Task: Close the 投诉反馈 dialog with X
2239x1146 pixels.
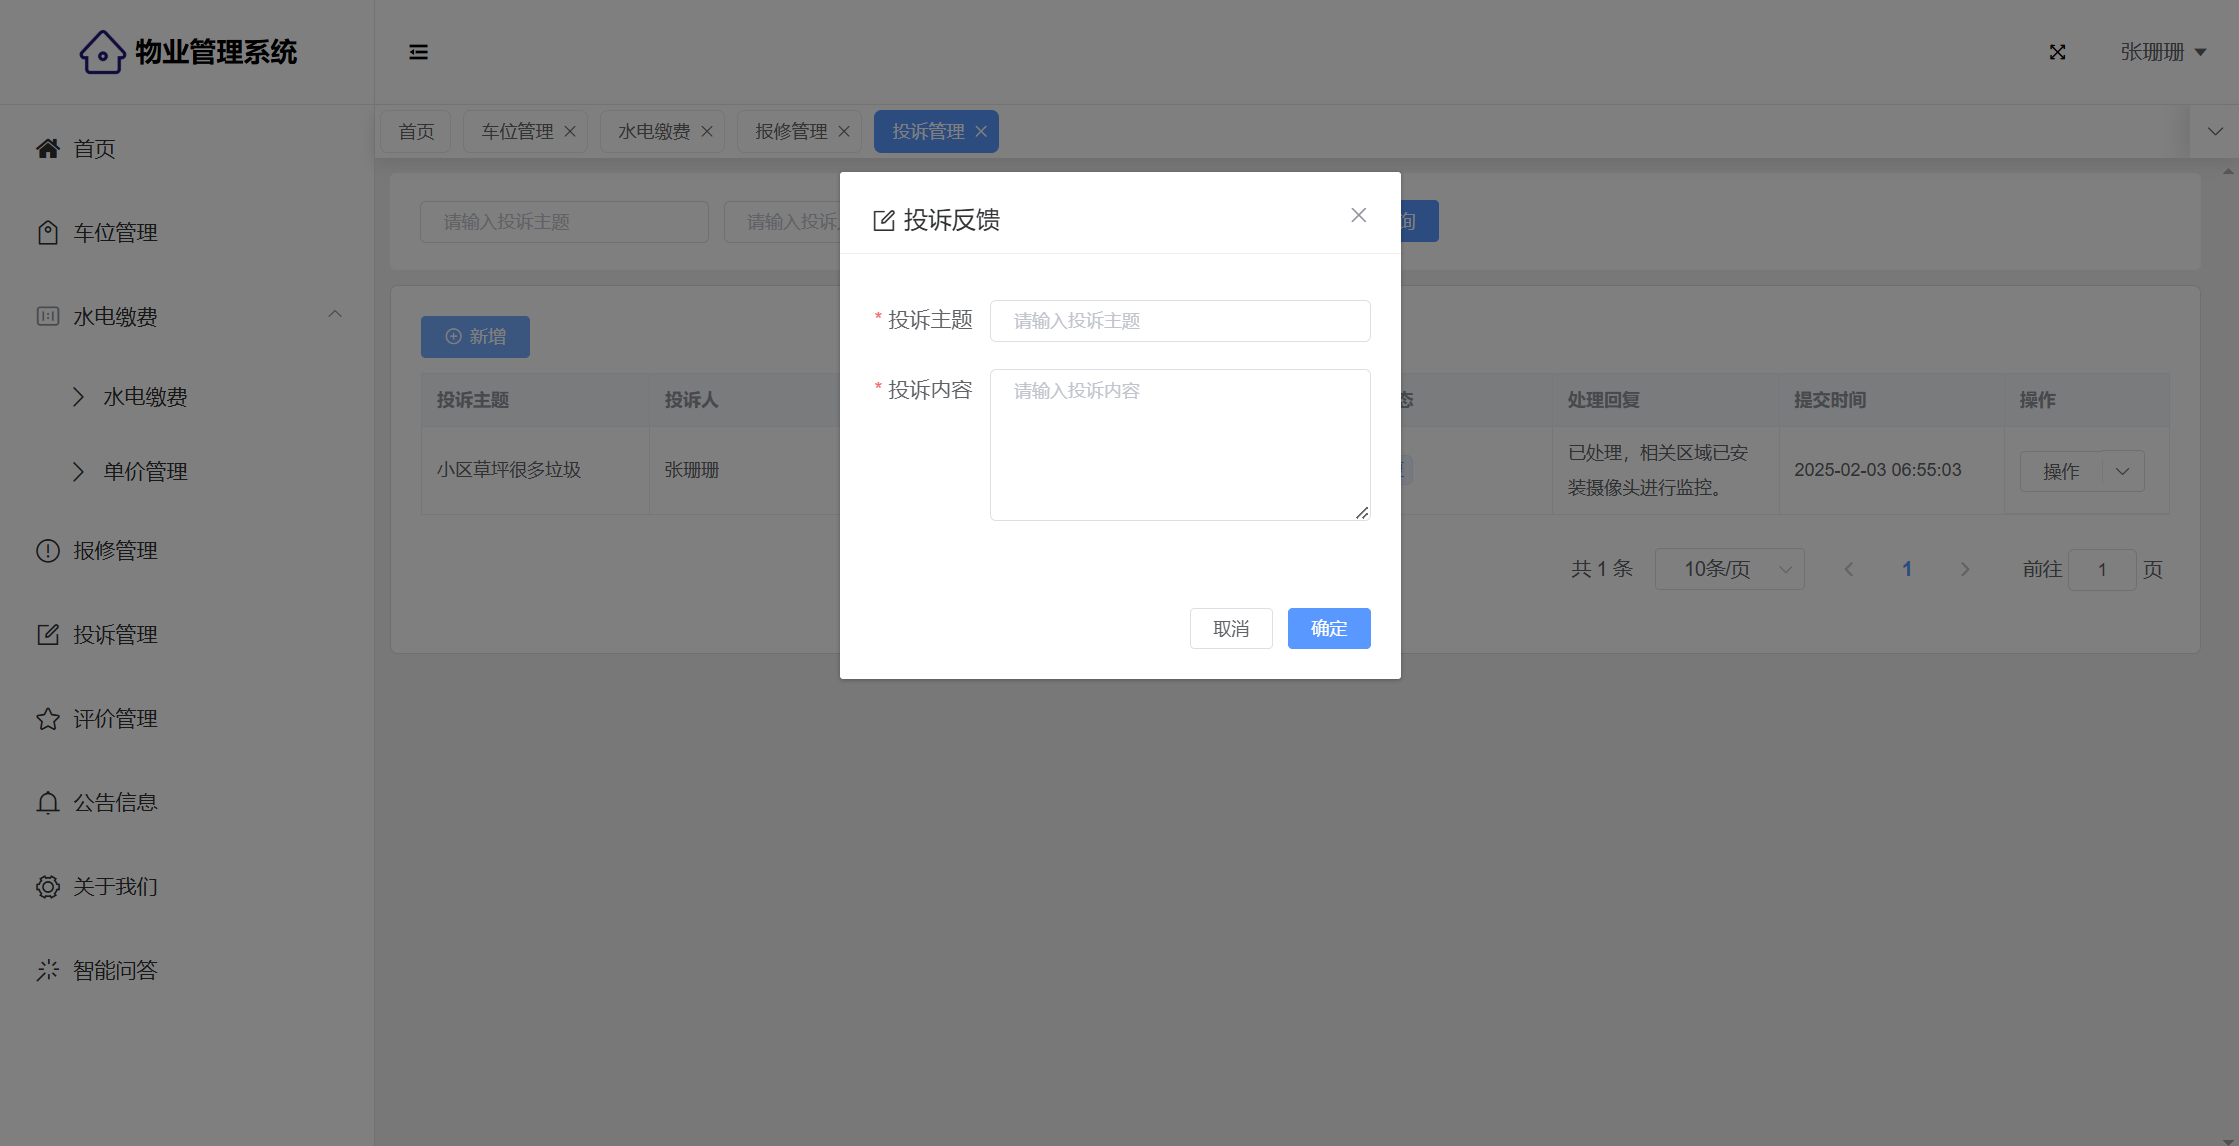Action: coord(1358,215)
